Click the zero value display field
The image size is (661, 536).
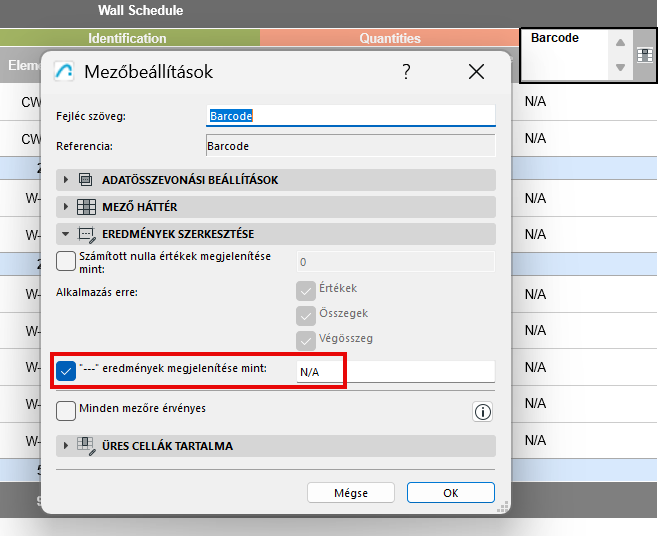tap(395, 262)
